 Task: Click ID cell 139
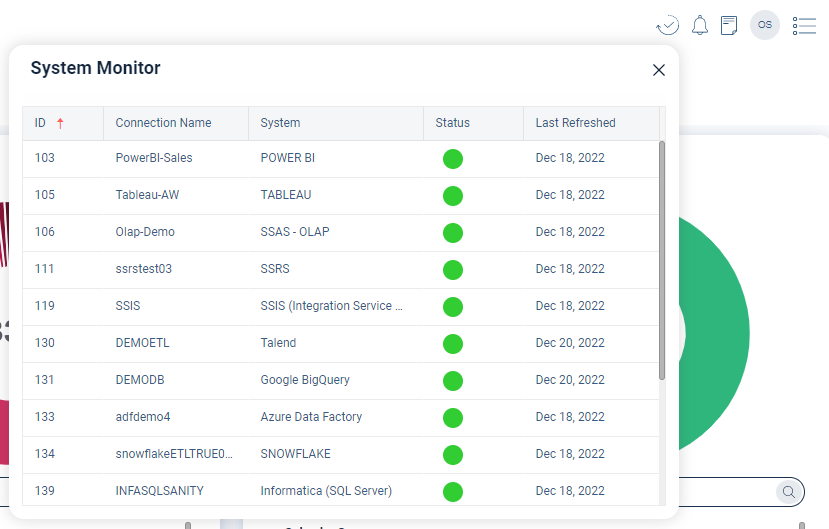point(45,490)
